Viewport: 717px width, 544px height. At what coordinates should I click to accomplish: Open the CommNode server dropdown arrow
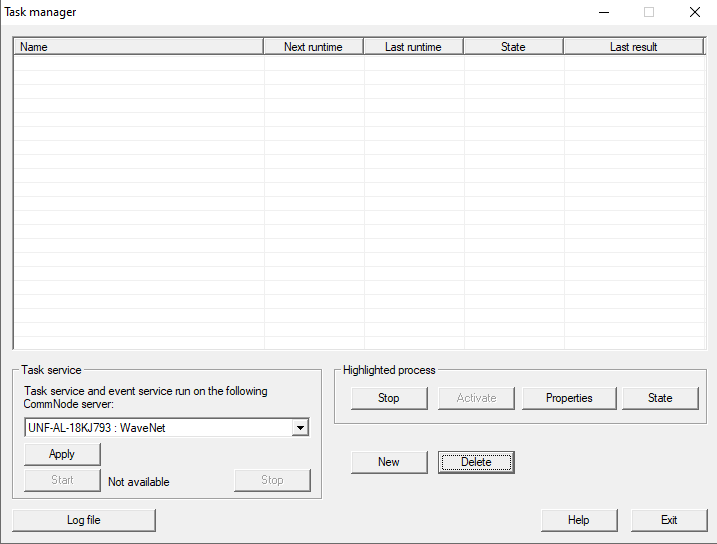click(300, 428)
